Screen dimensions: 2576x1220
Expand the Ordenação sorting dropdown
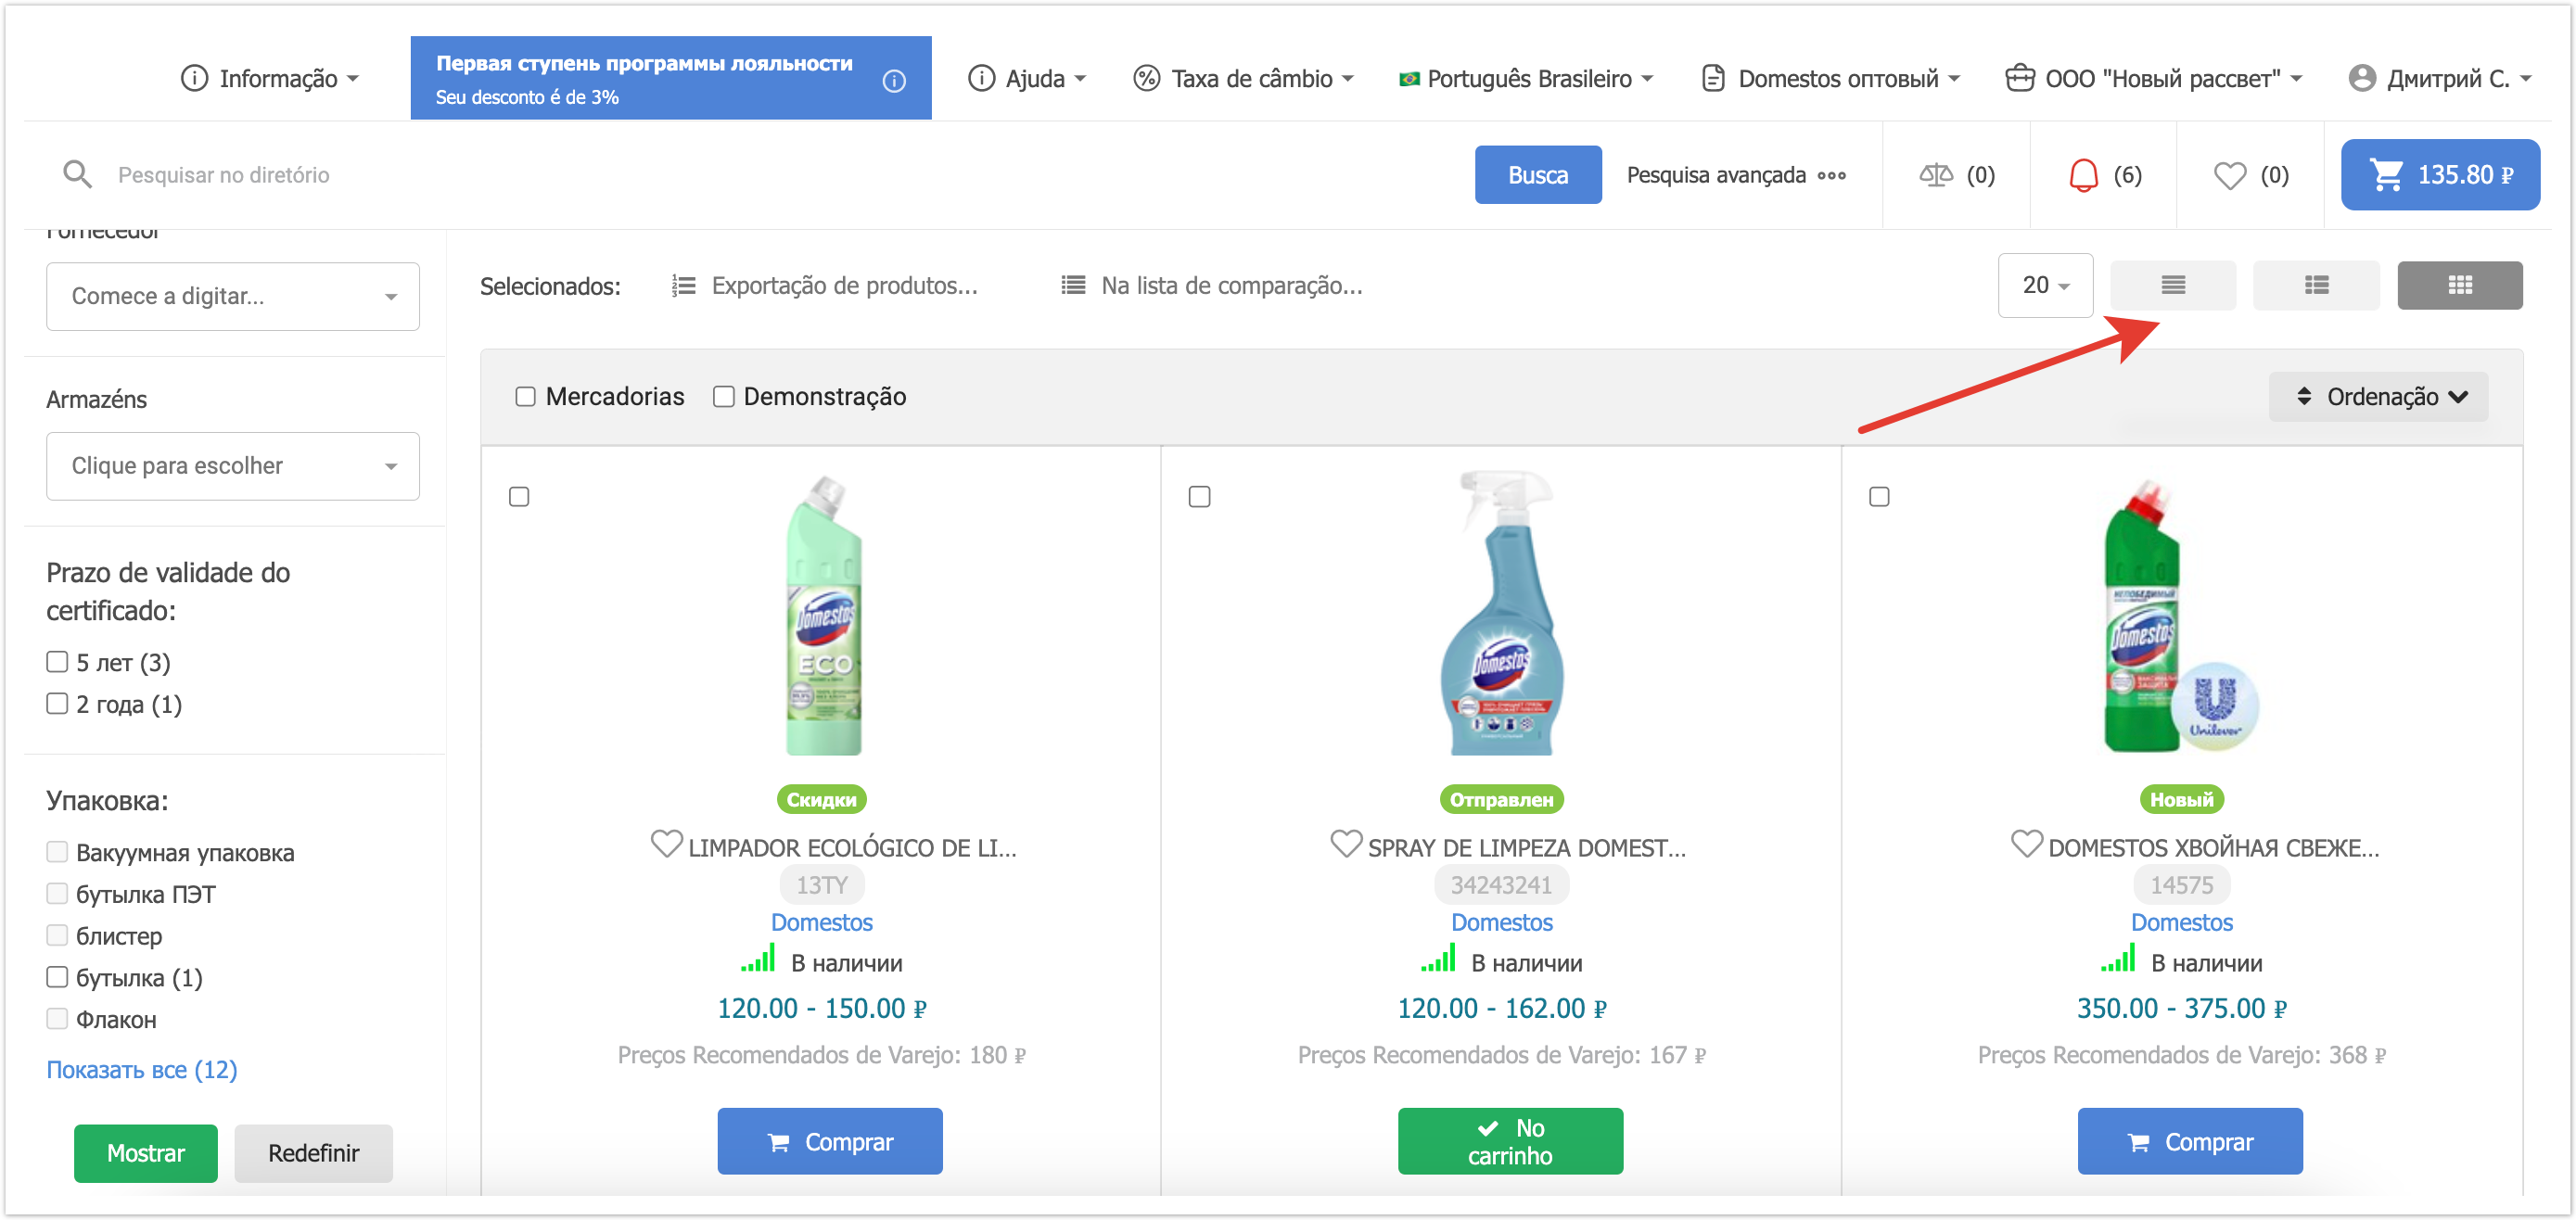pyautogui.click(x=2379, y=397)
